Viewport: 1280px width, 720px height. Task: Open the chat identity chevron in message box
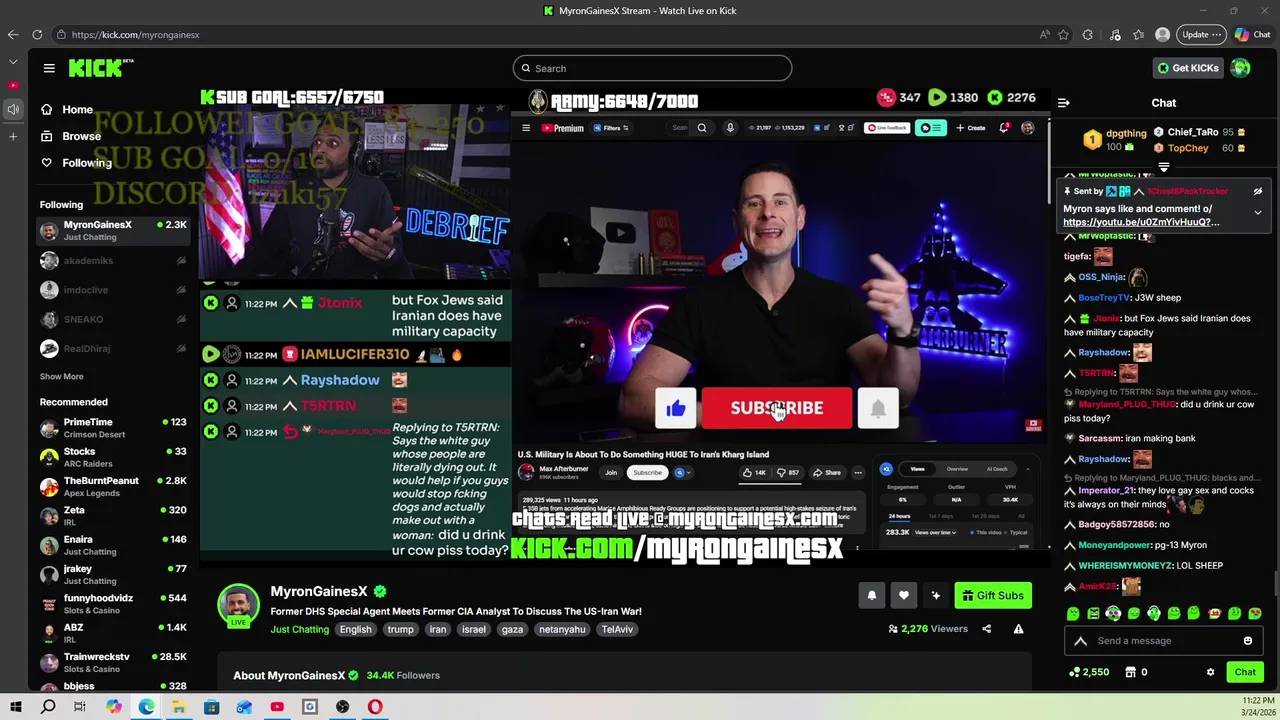1080,641
